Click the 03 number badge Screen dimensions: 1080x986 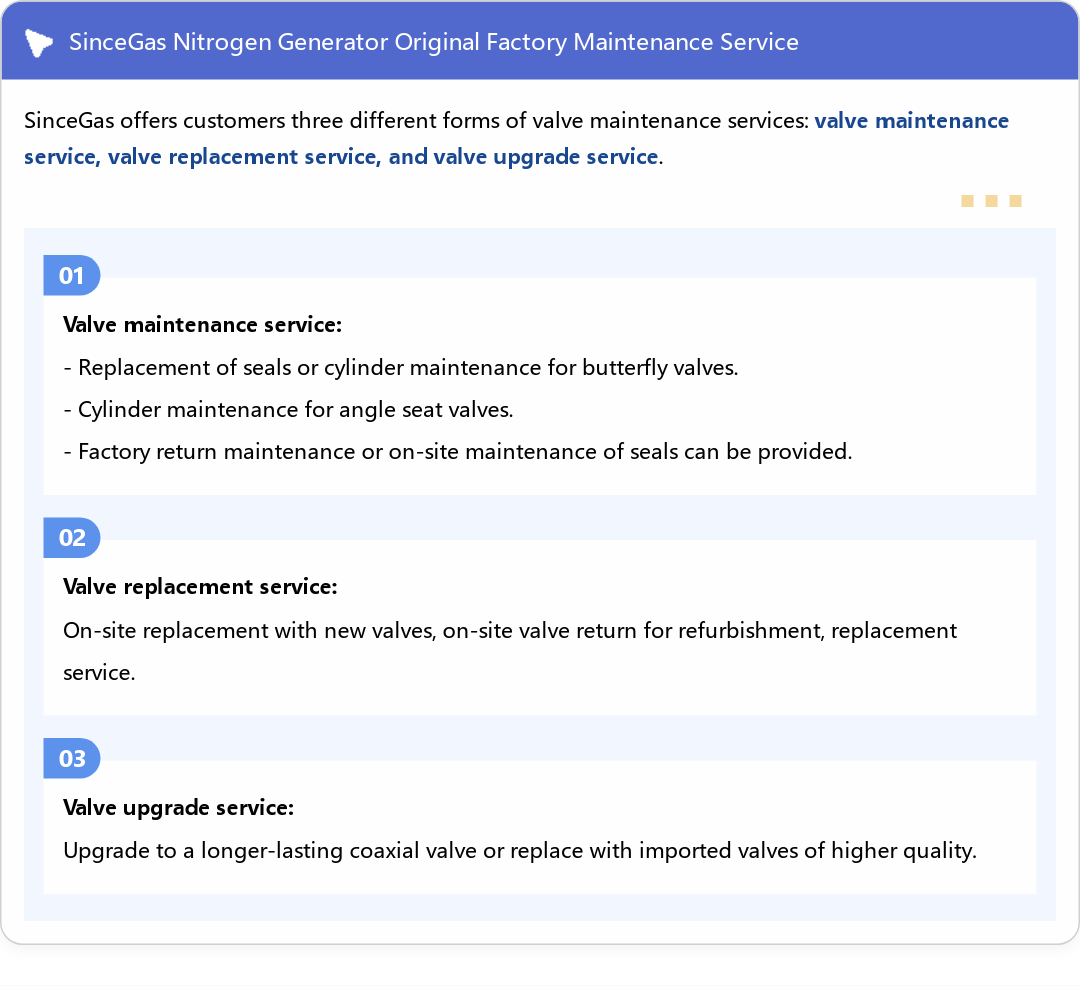point(72,759)
